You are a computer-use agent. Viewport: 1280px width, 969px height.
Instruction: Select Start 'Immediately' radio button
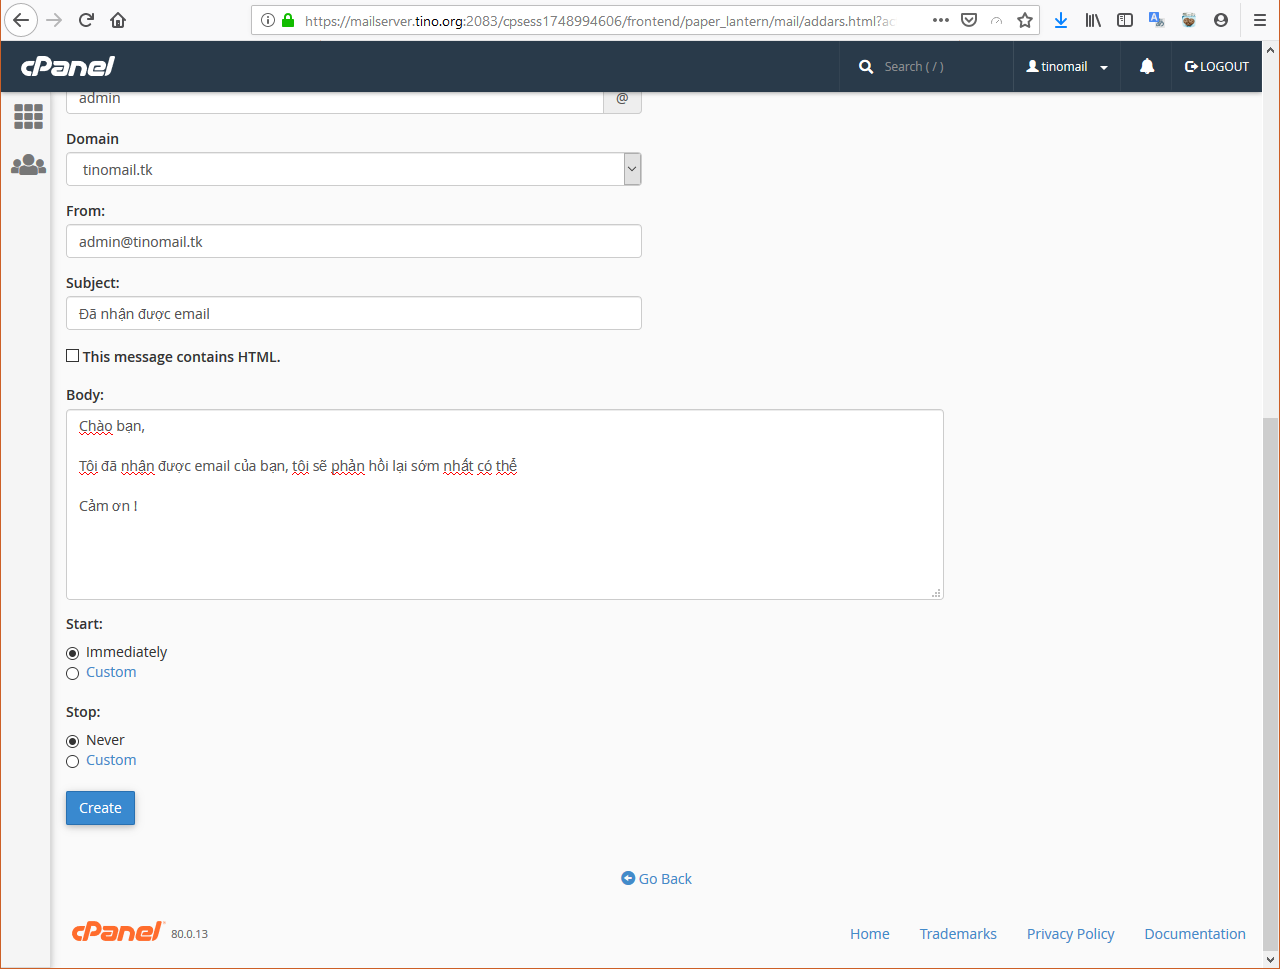[72, 653]
